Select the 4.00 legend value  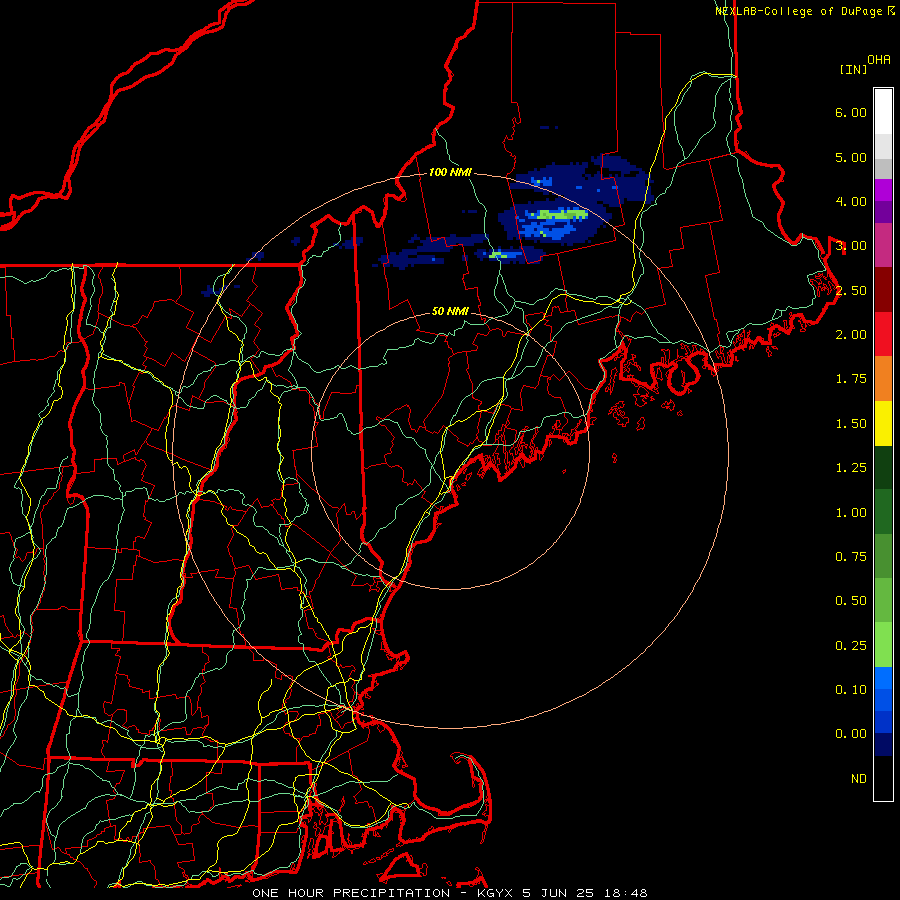(851, 201)
